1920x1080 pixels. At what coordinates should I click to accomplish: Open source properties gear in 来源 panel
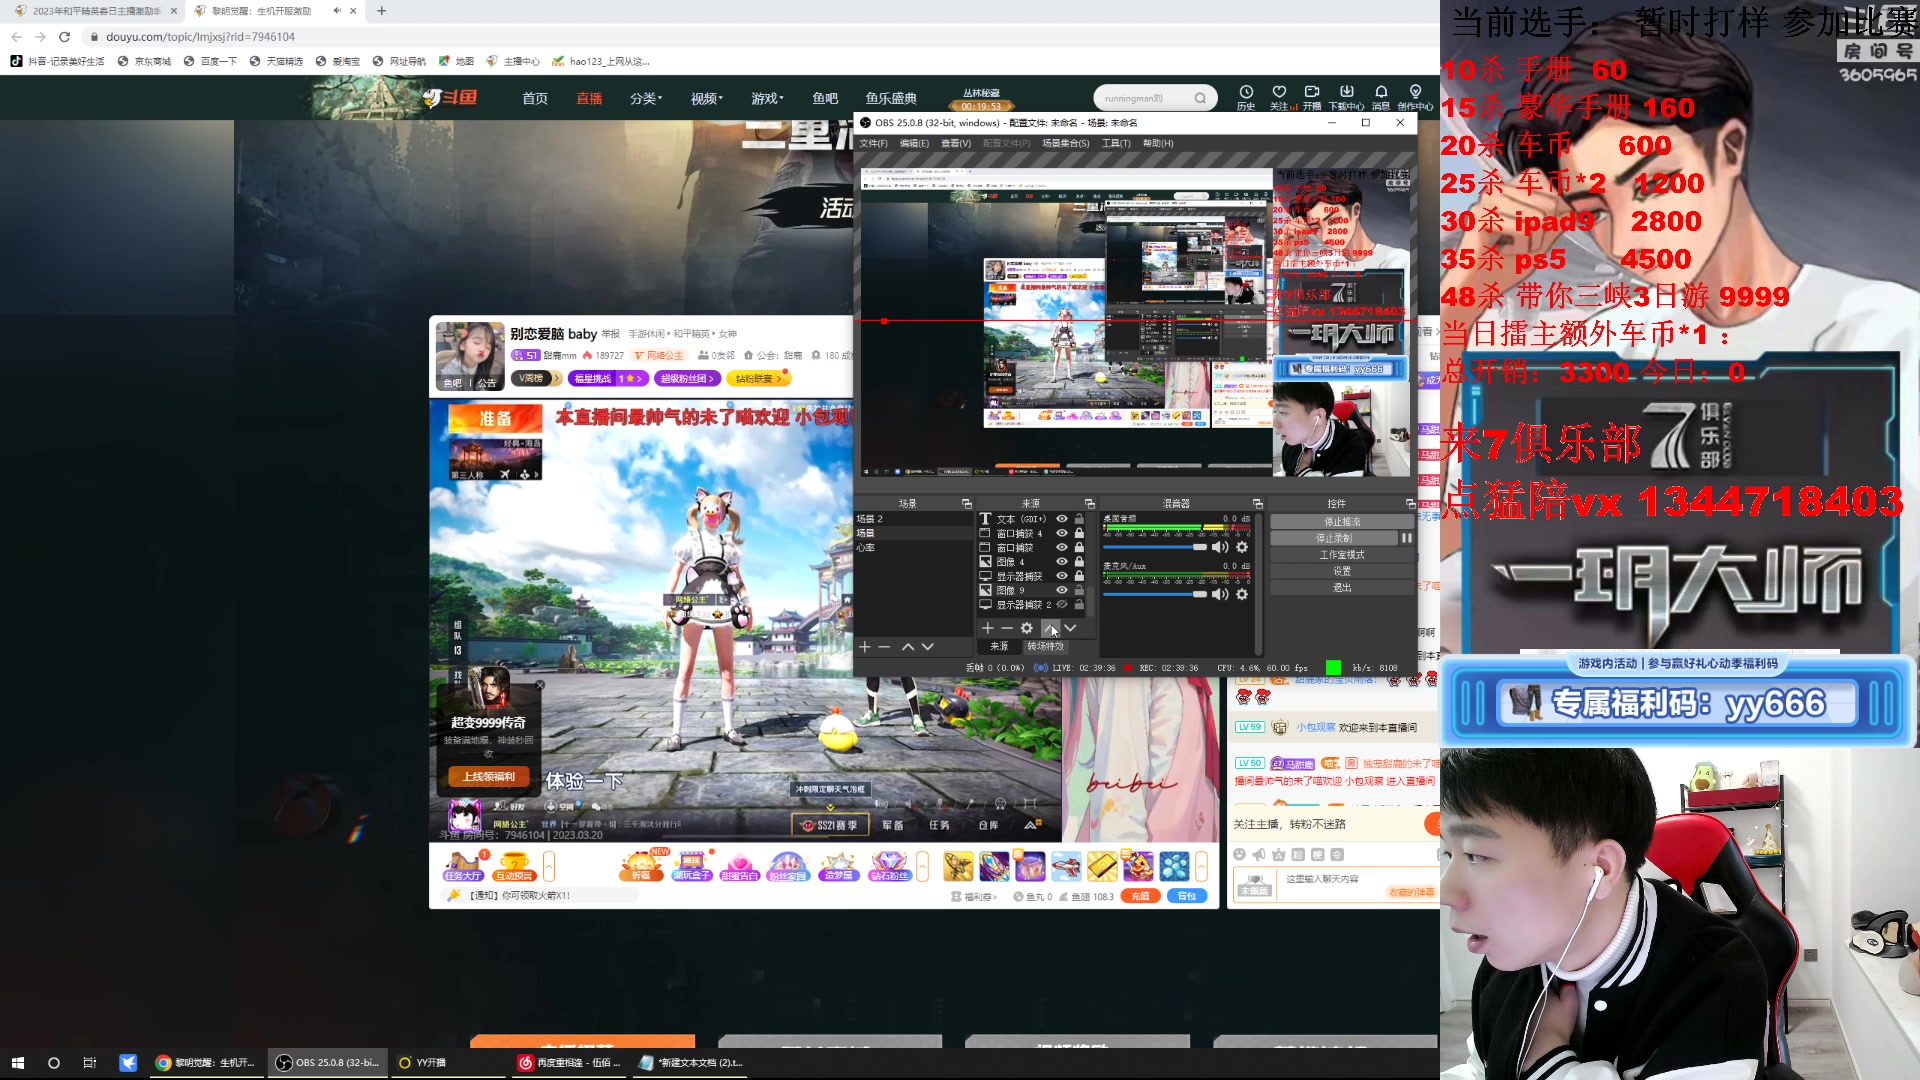[x=1027, y=628]
